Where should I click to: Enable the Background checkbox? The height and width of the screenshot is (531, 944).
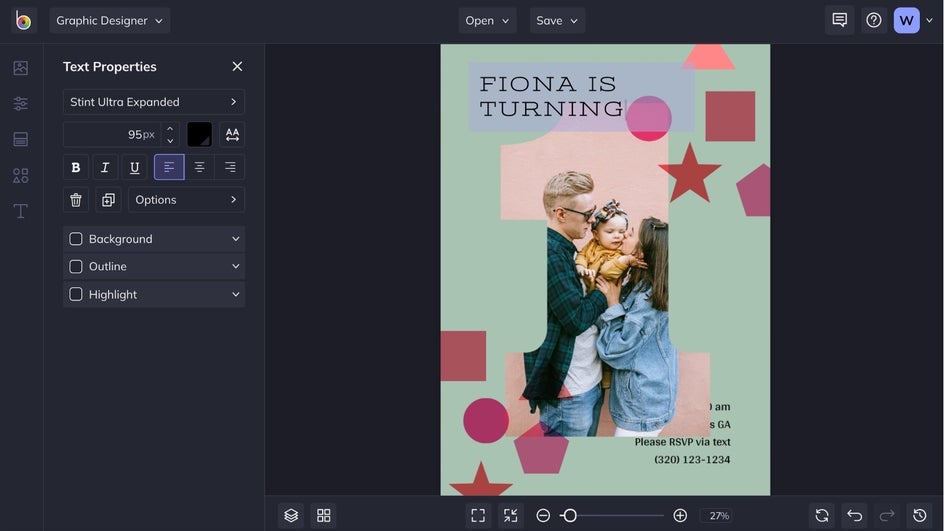tap(76, 239)
